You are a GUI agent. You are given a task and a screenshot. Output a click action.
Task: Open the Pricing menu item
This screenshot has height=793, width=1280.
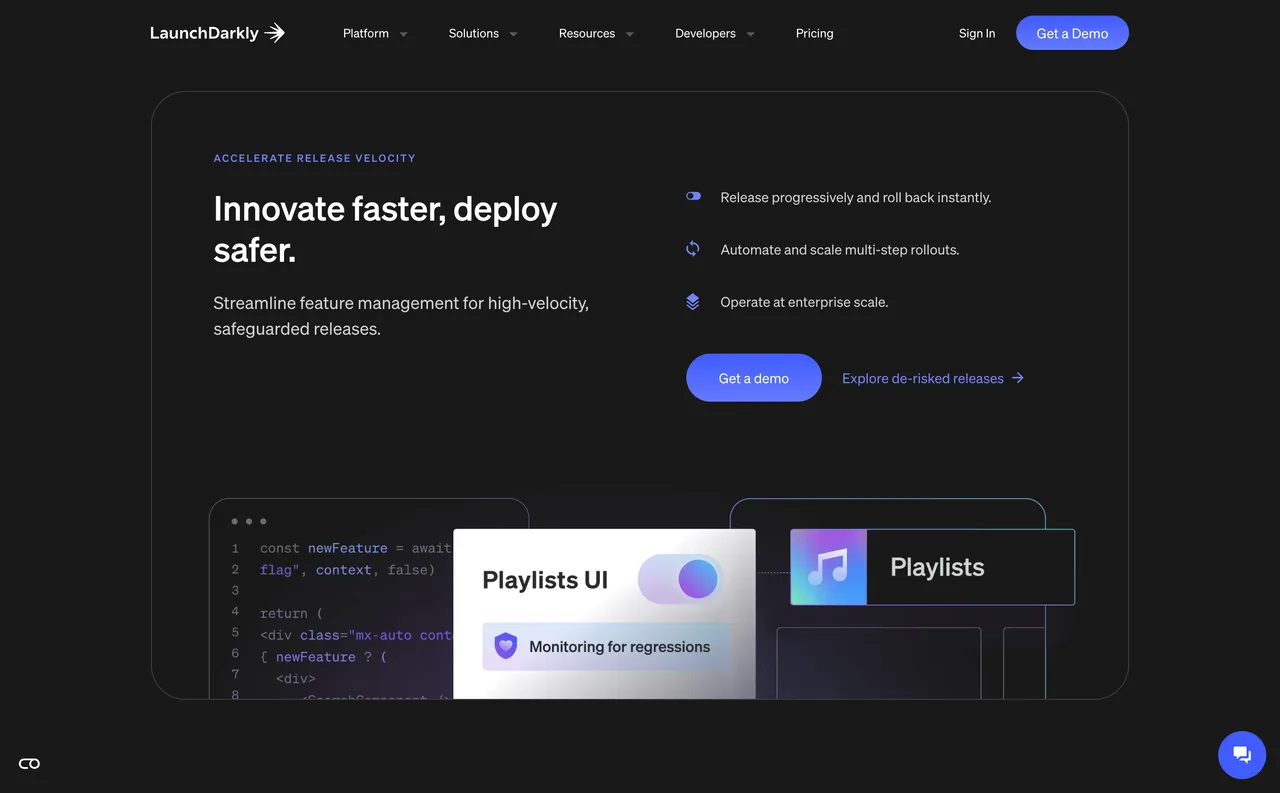(x=815, y=33)
